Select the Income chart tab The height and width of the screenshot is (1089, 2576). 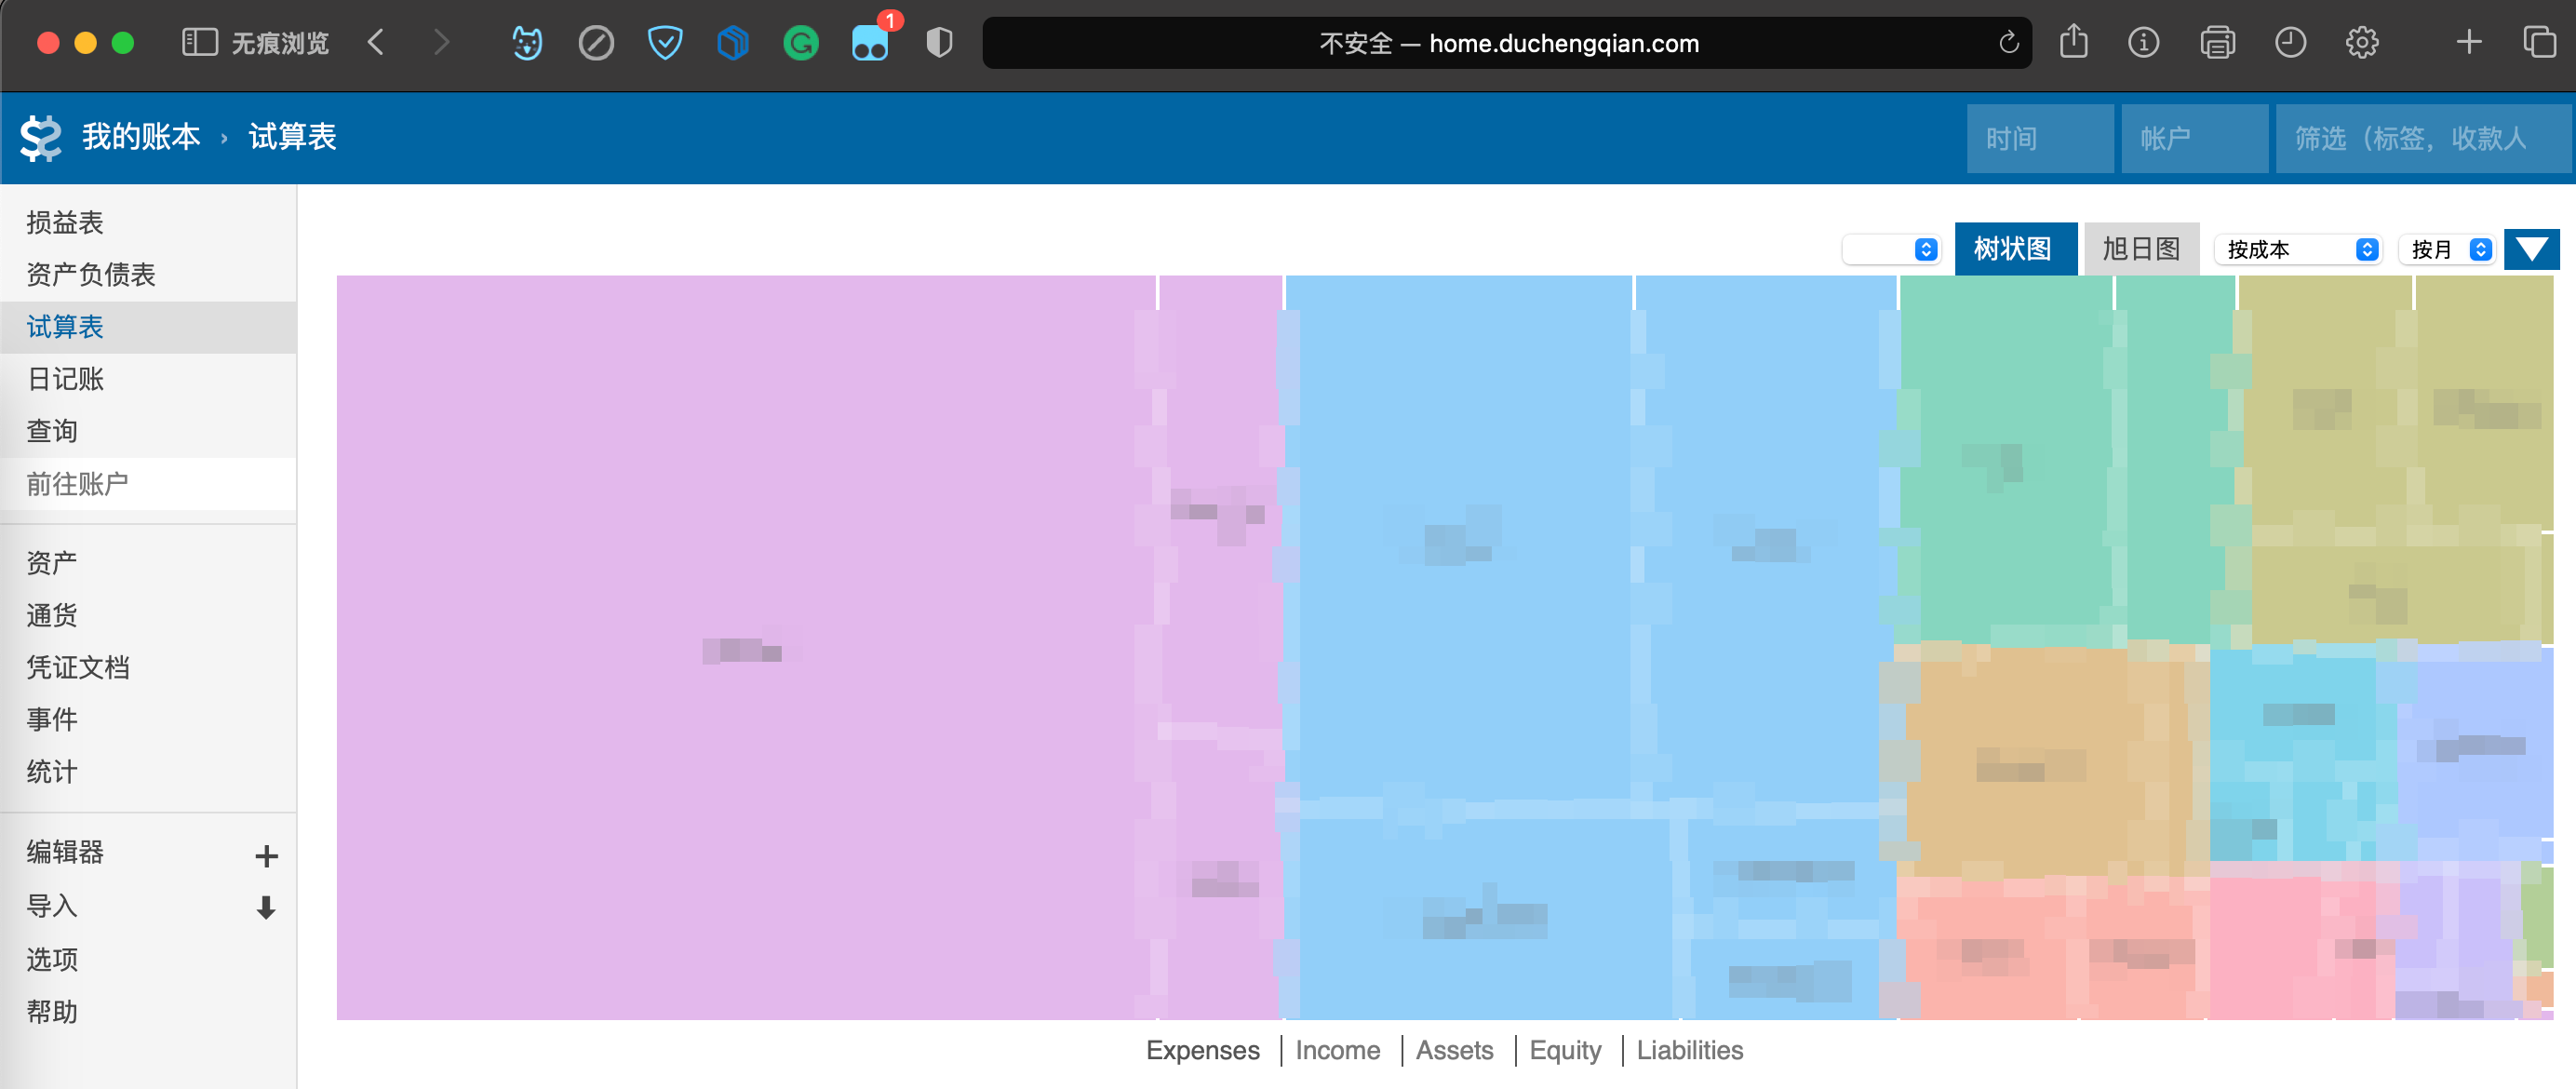point(1337,1050)
